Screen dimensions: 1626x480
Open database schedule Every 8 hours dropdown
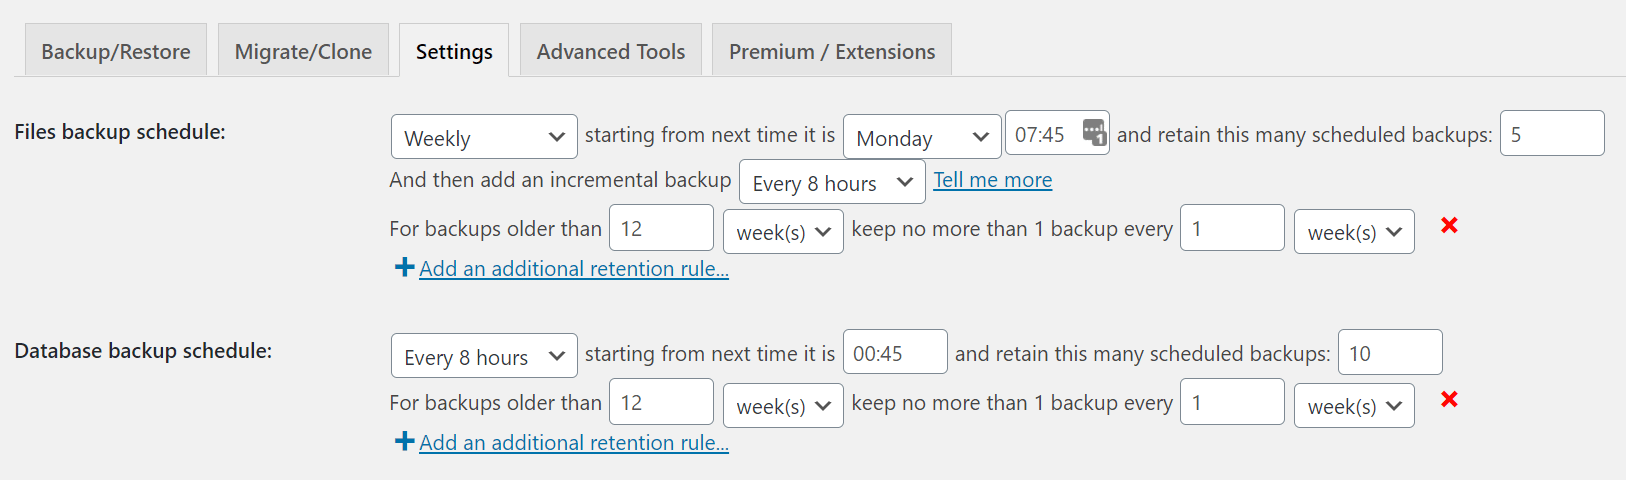click(484, 356)
